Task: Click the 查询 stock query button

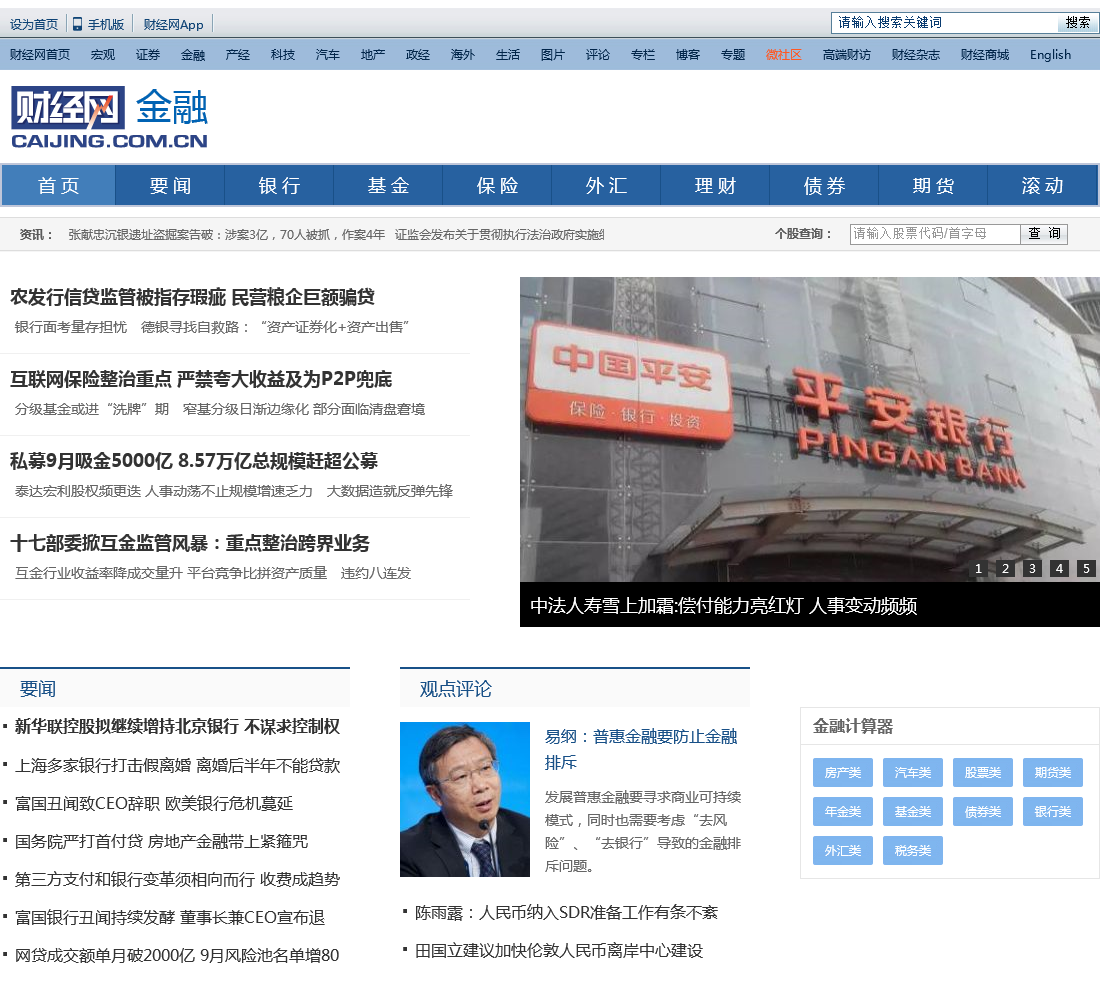Action: point(1044,234)
